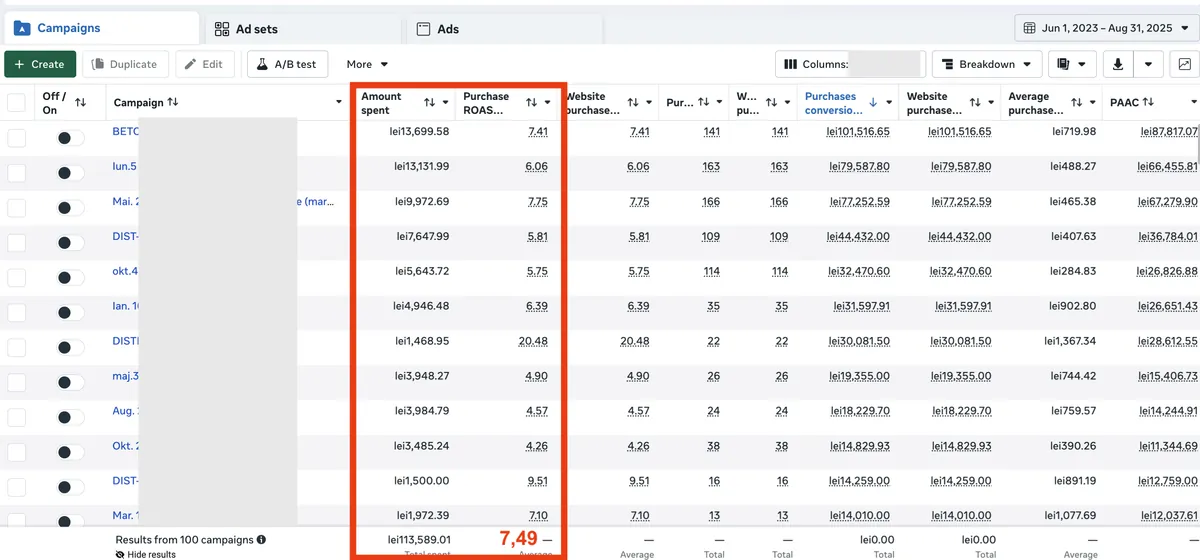This screenshot has width=1200, height=560.
Task: Click the red 7,49 average ROAS value
Action: (519, 538)
